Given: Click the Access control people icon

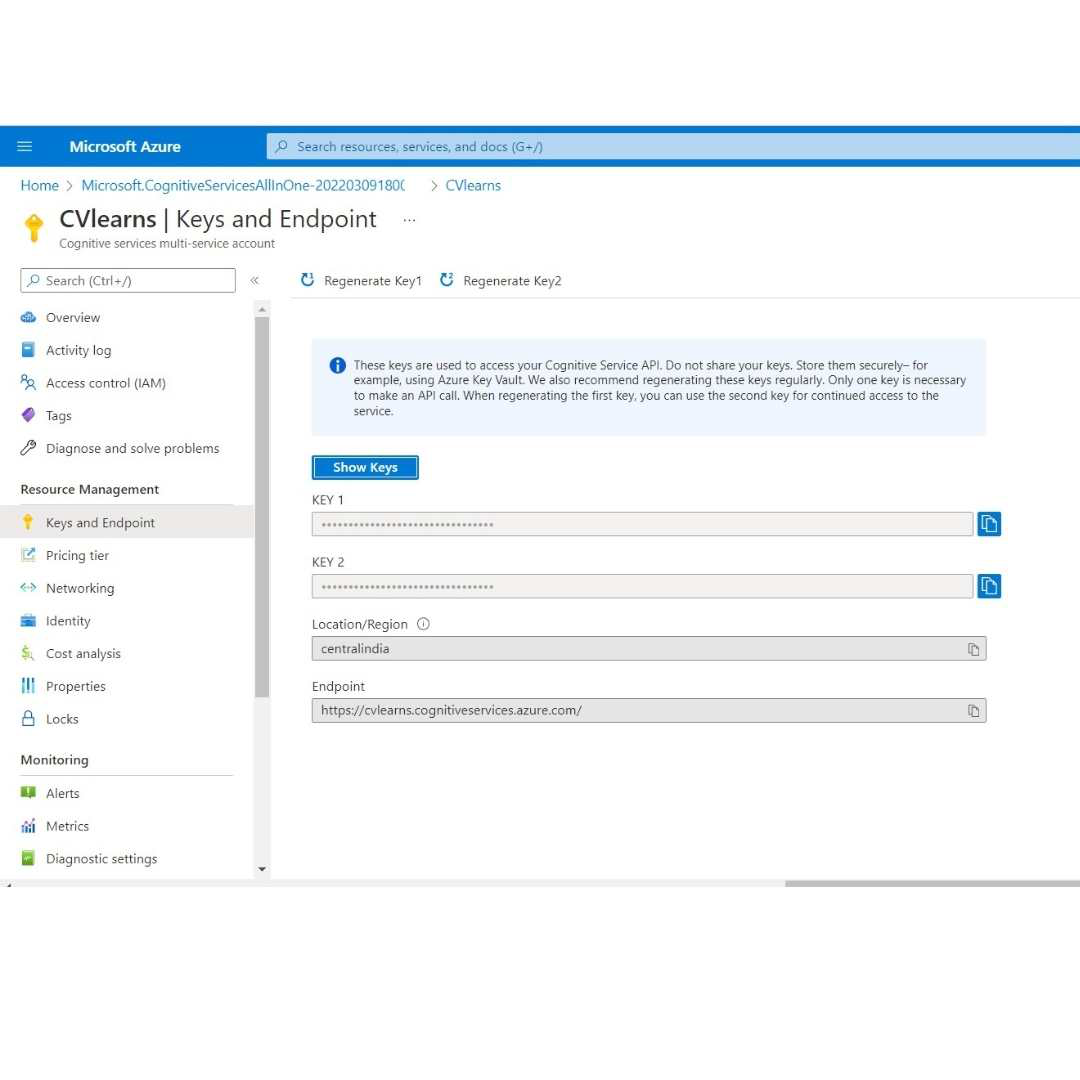Looking at the screenshot, I should [x=28, y=382].
